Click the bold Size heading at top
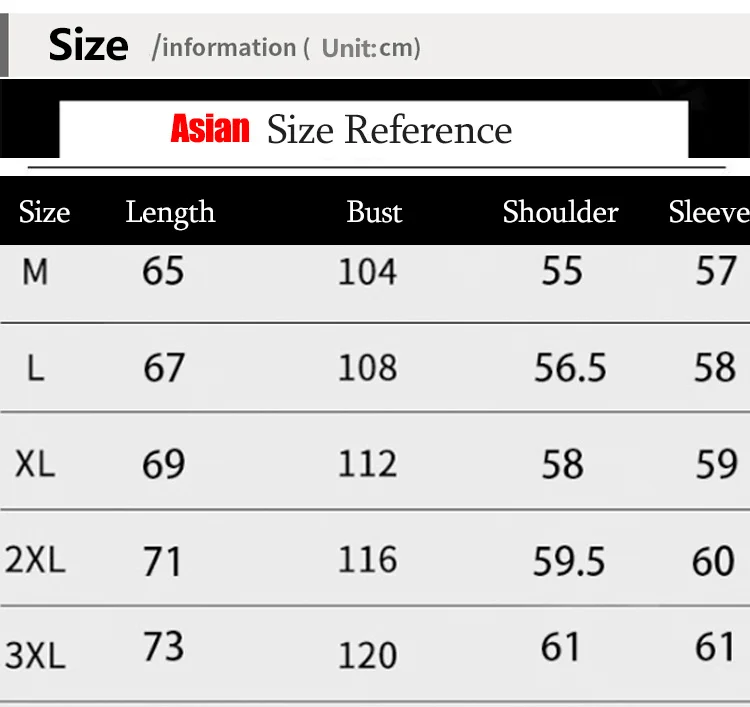 point(88,46)
